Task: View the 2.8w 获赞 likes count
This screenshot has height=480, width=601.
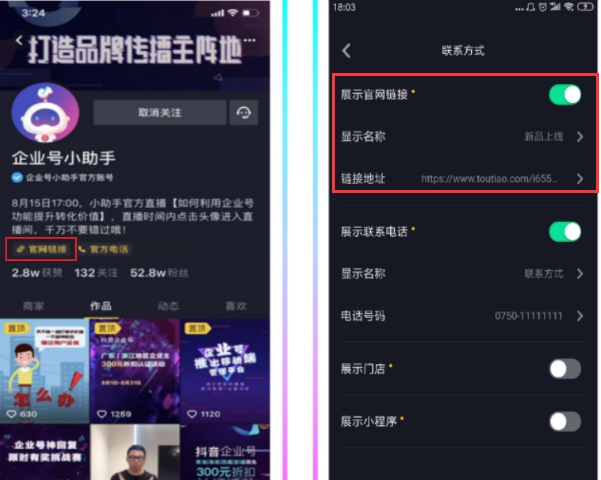Action: (37, 273)
